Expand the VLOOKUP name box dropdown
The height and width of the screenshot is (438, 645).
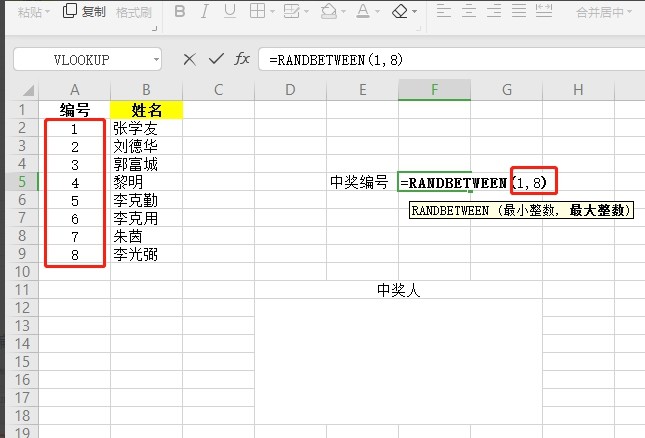coord(156,60)
